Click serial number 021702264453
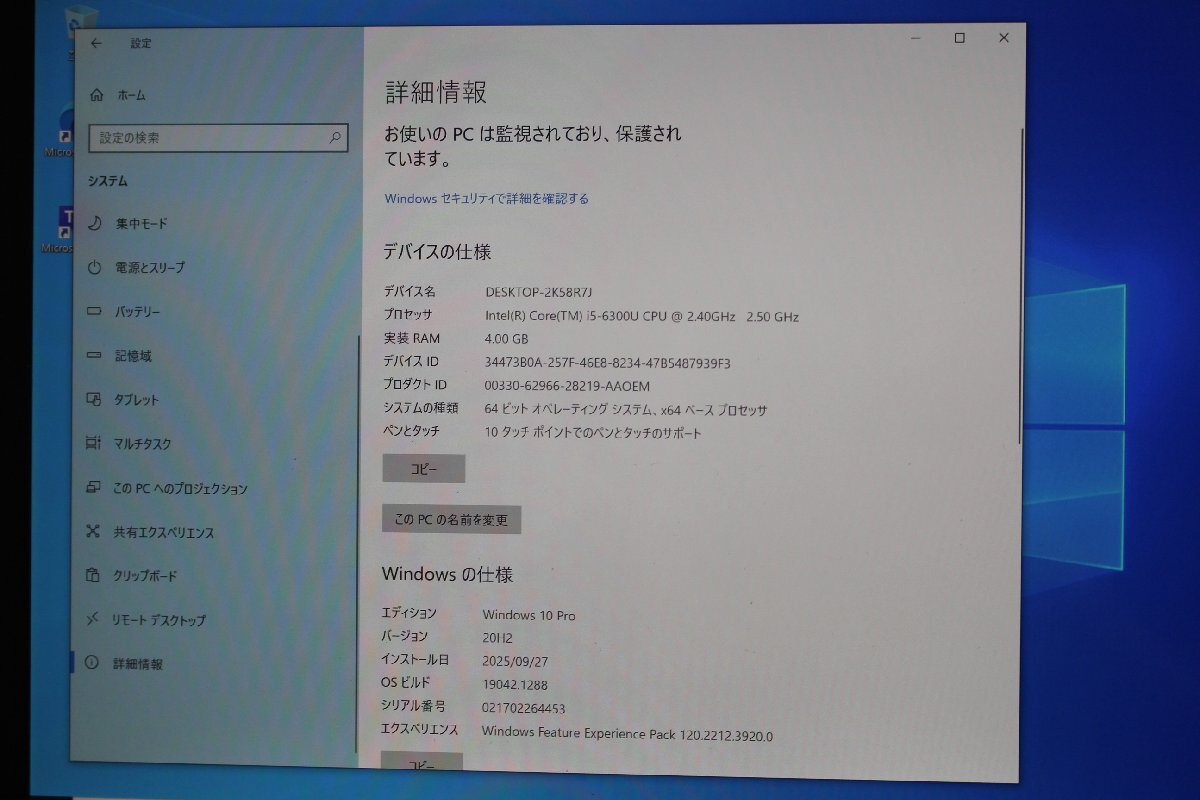This screenshot has height=800, width=1200. [523, 709]
